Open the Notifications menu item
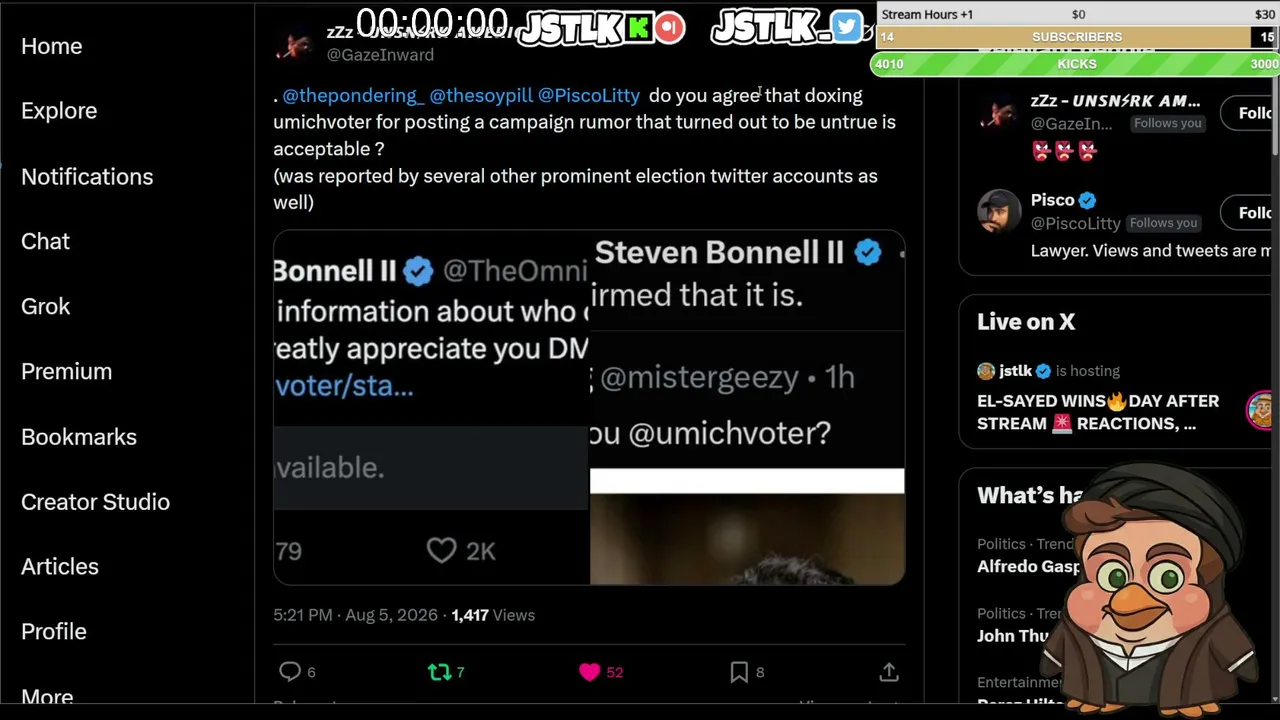The height and width of the screenshot is (720, 1280). (87, 176)
